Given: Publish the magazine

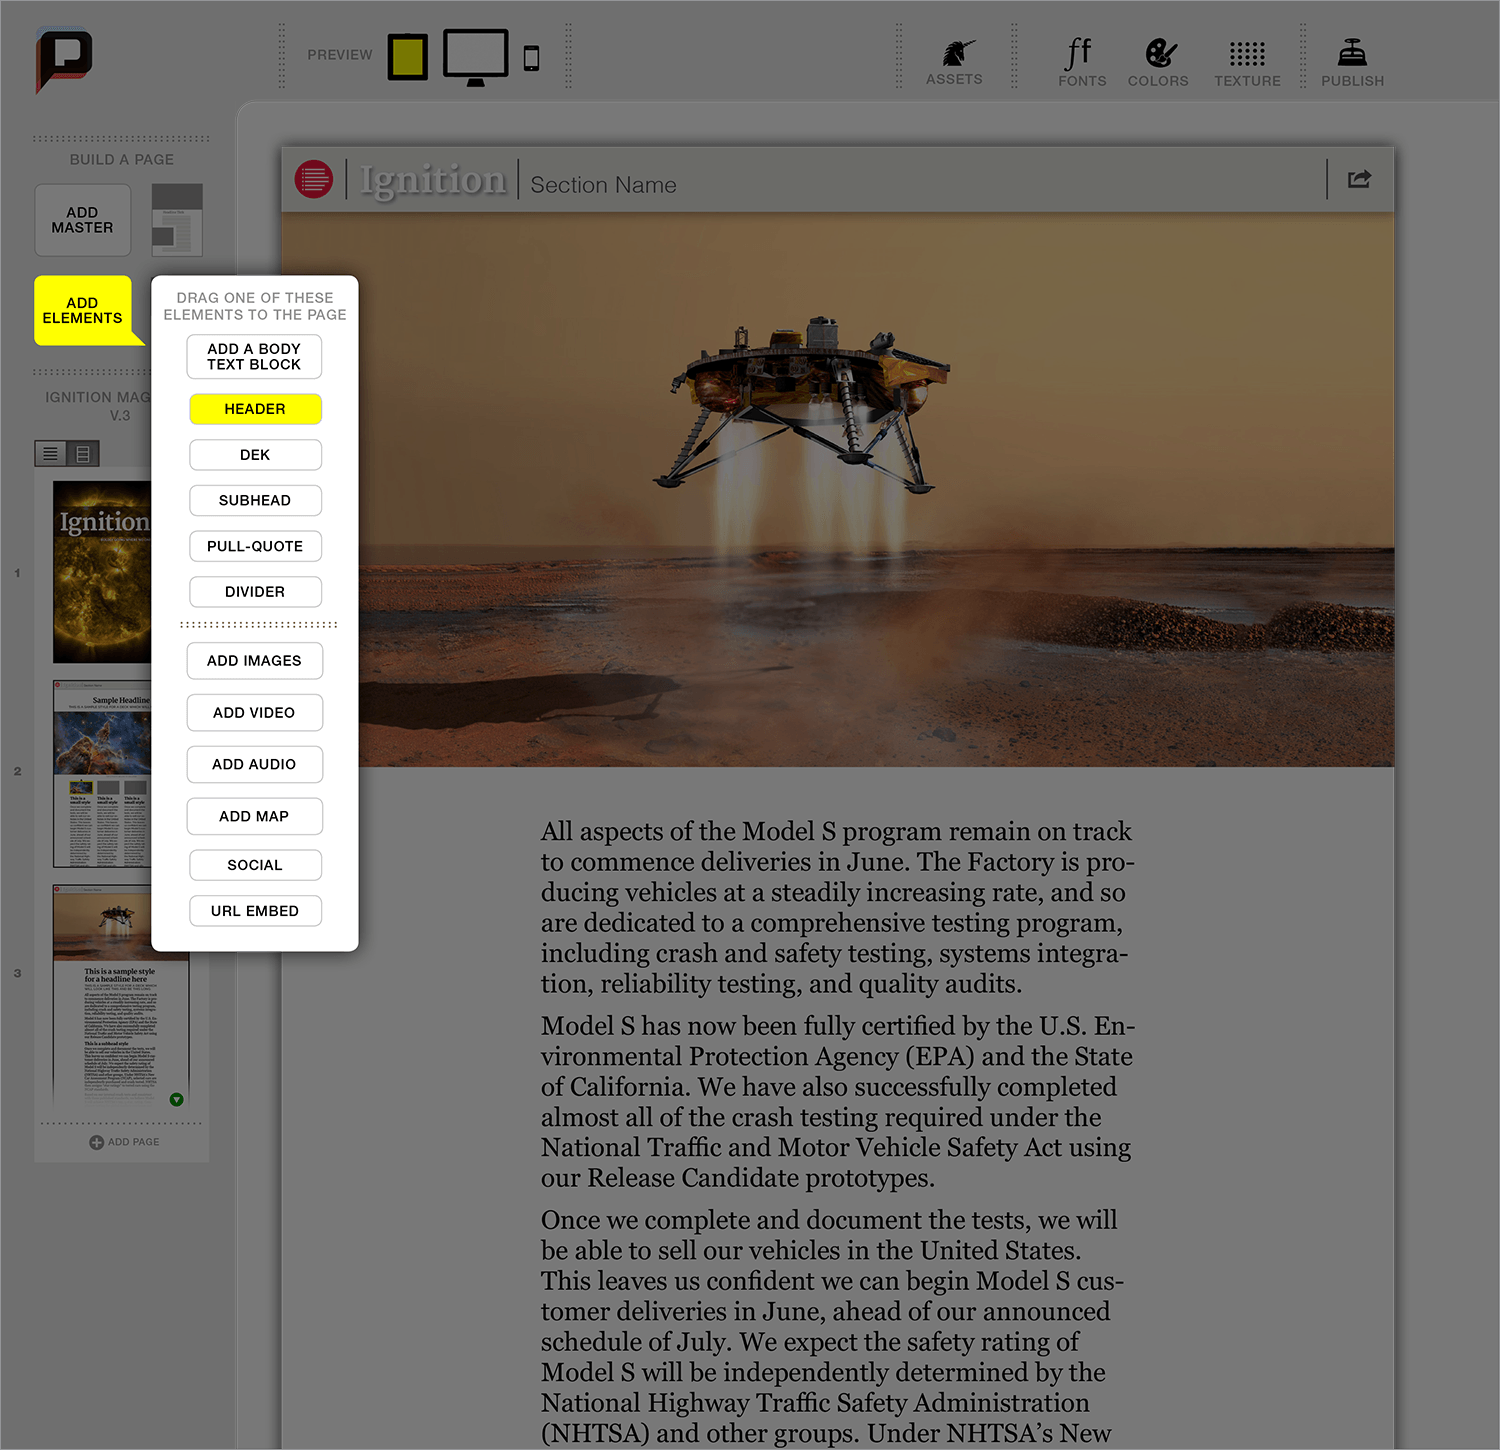Looking at the screenshot, I should 1352,62.
